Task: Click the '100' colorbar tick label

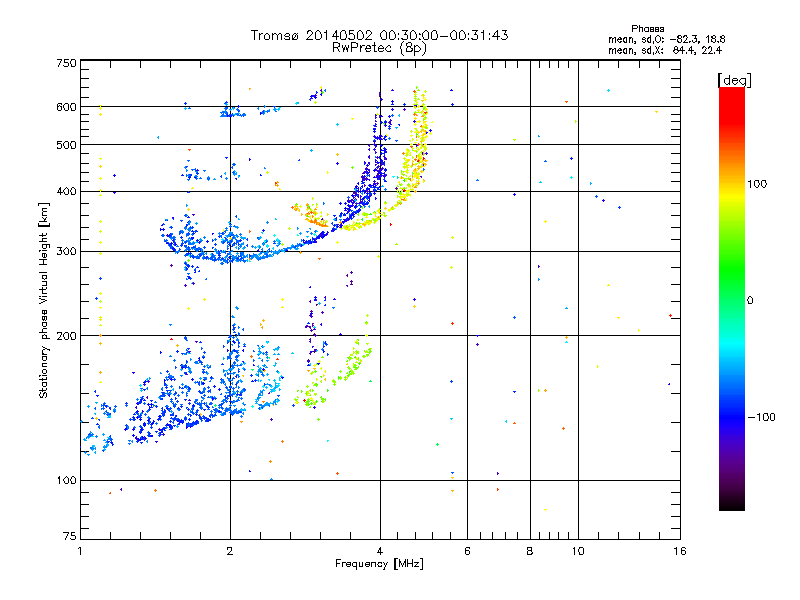Action: [757, 184]
